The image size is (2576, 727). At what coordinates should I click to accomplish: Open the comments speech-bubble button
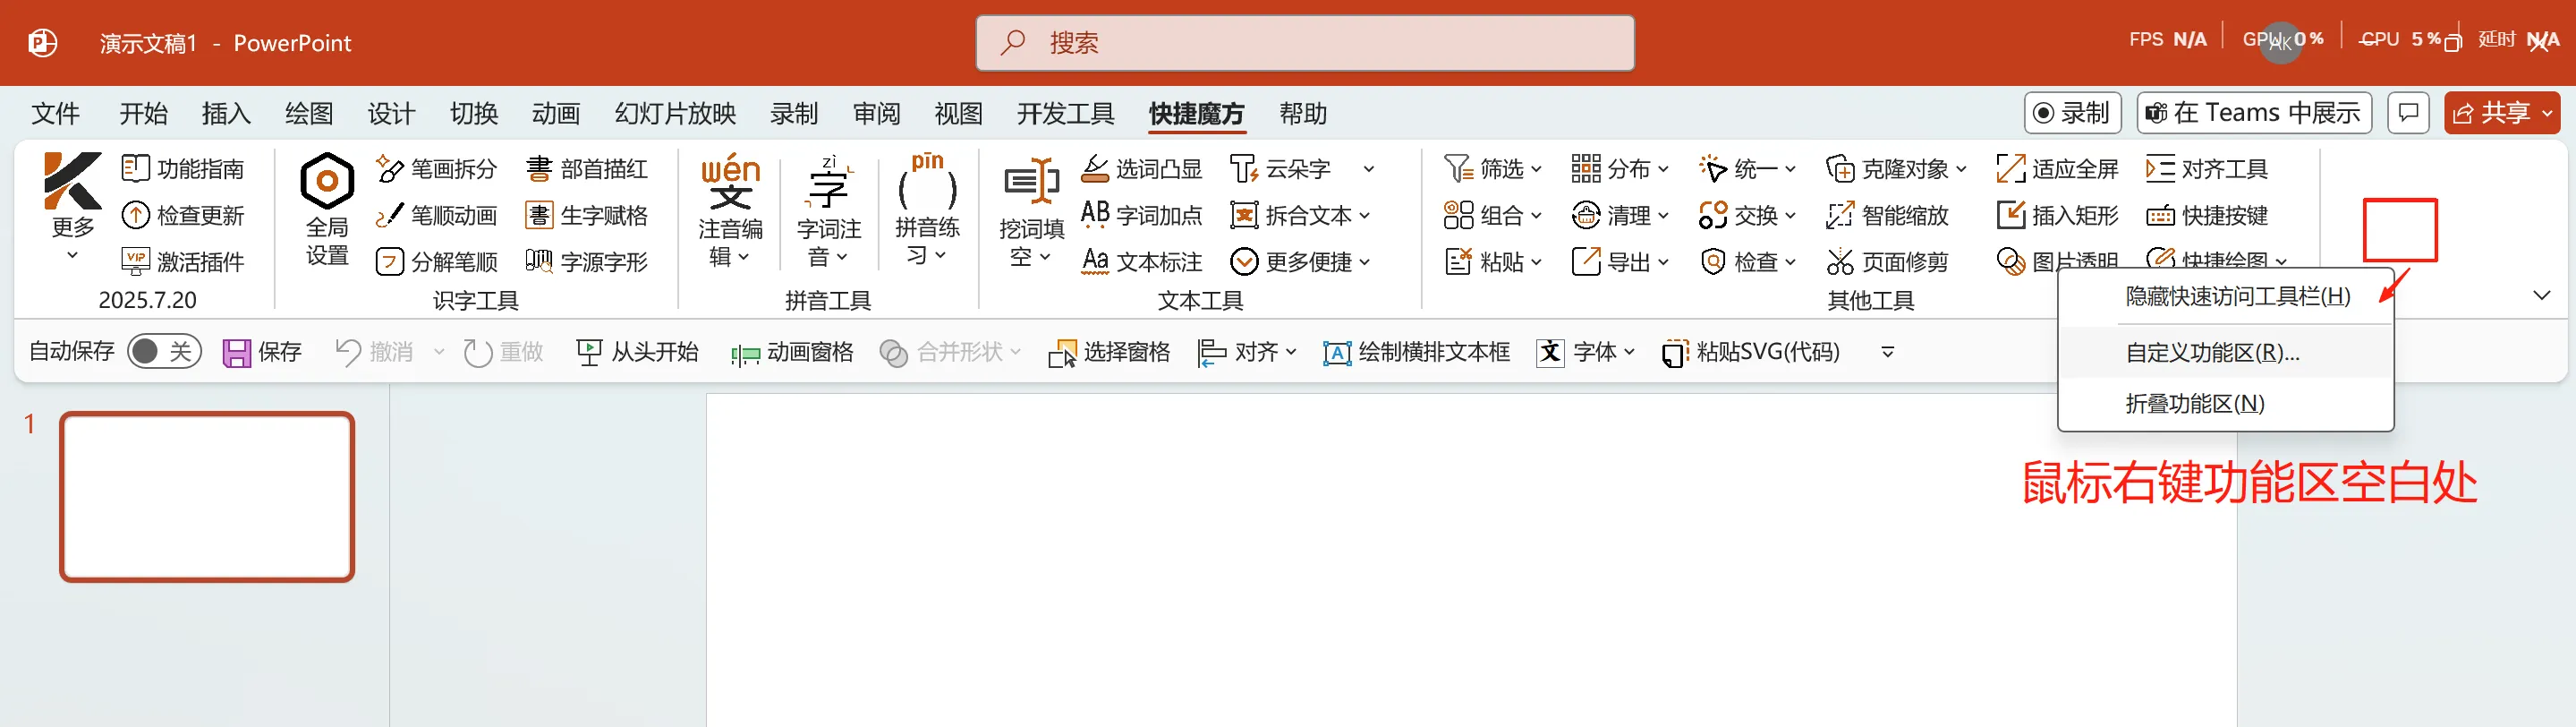point(2408,112)
